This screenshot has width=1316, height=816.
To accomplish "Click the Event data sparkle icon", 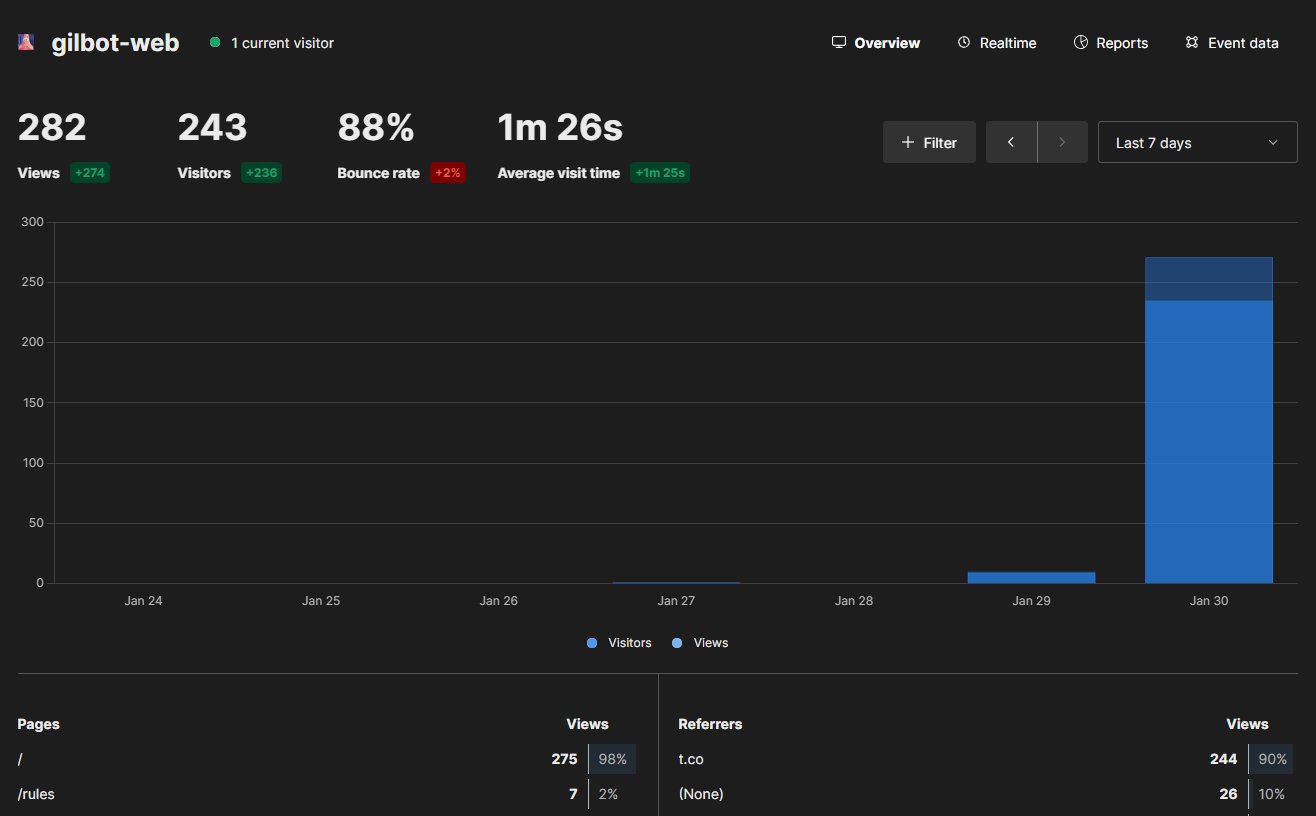I will (x=1191, y=42).
